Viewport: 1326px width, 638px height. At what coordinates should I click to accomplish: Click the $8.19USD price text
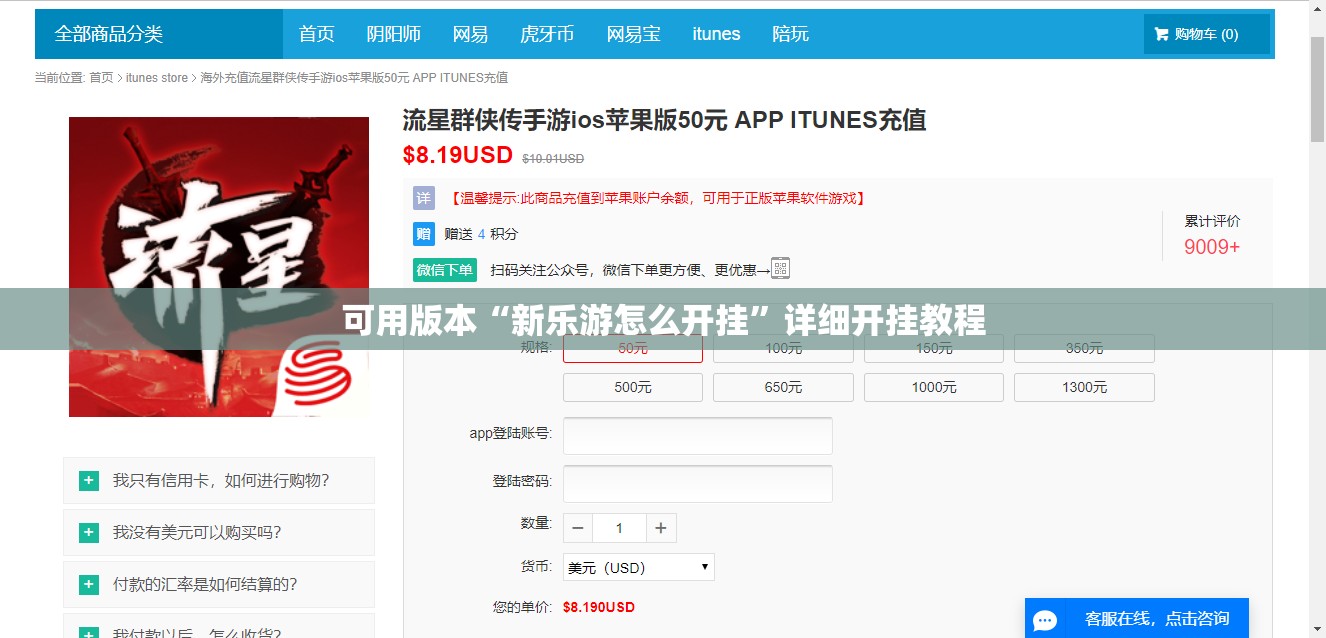pyautogui.click(x=458, y=155)
